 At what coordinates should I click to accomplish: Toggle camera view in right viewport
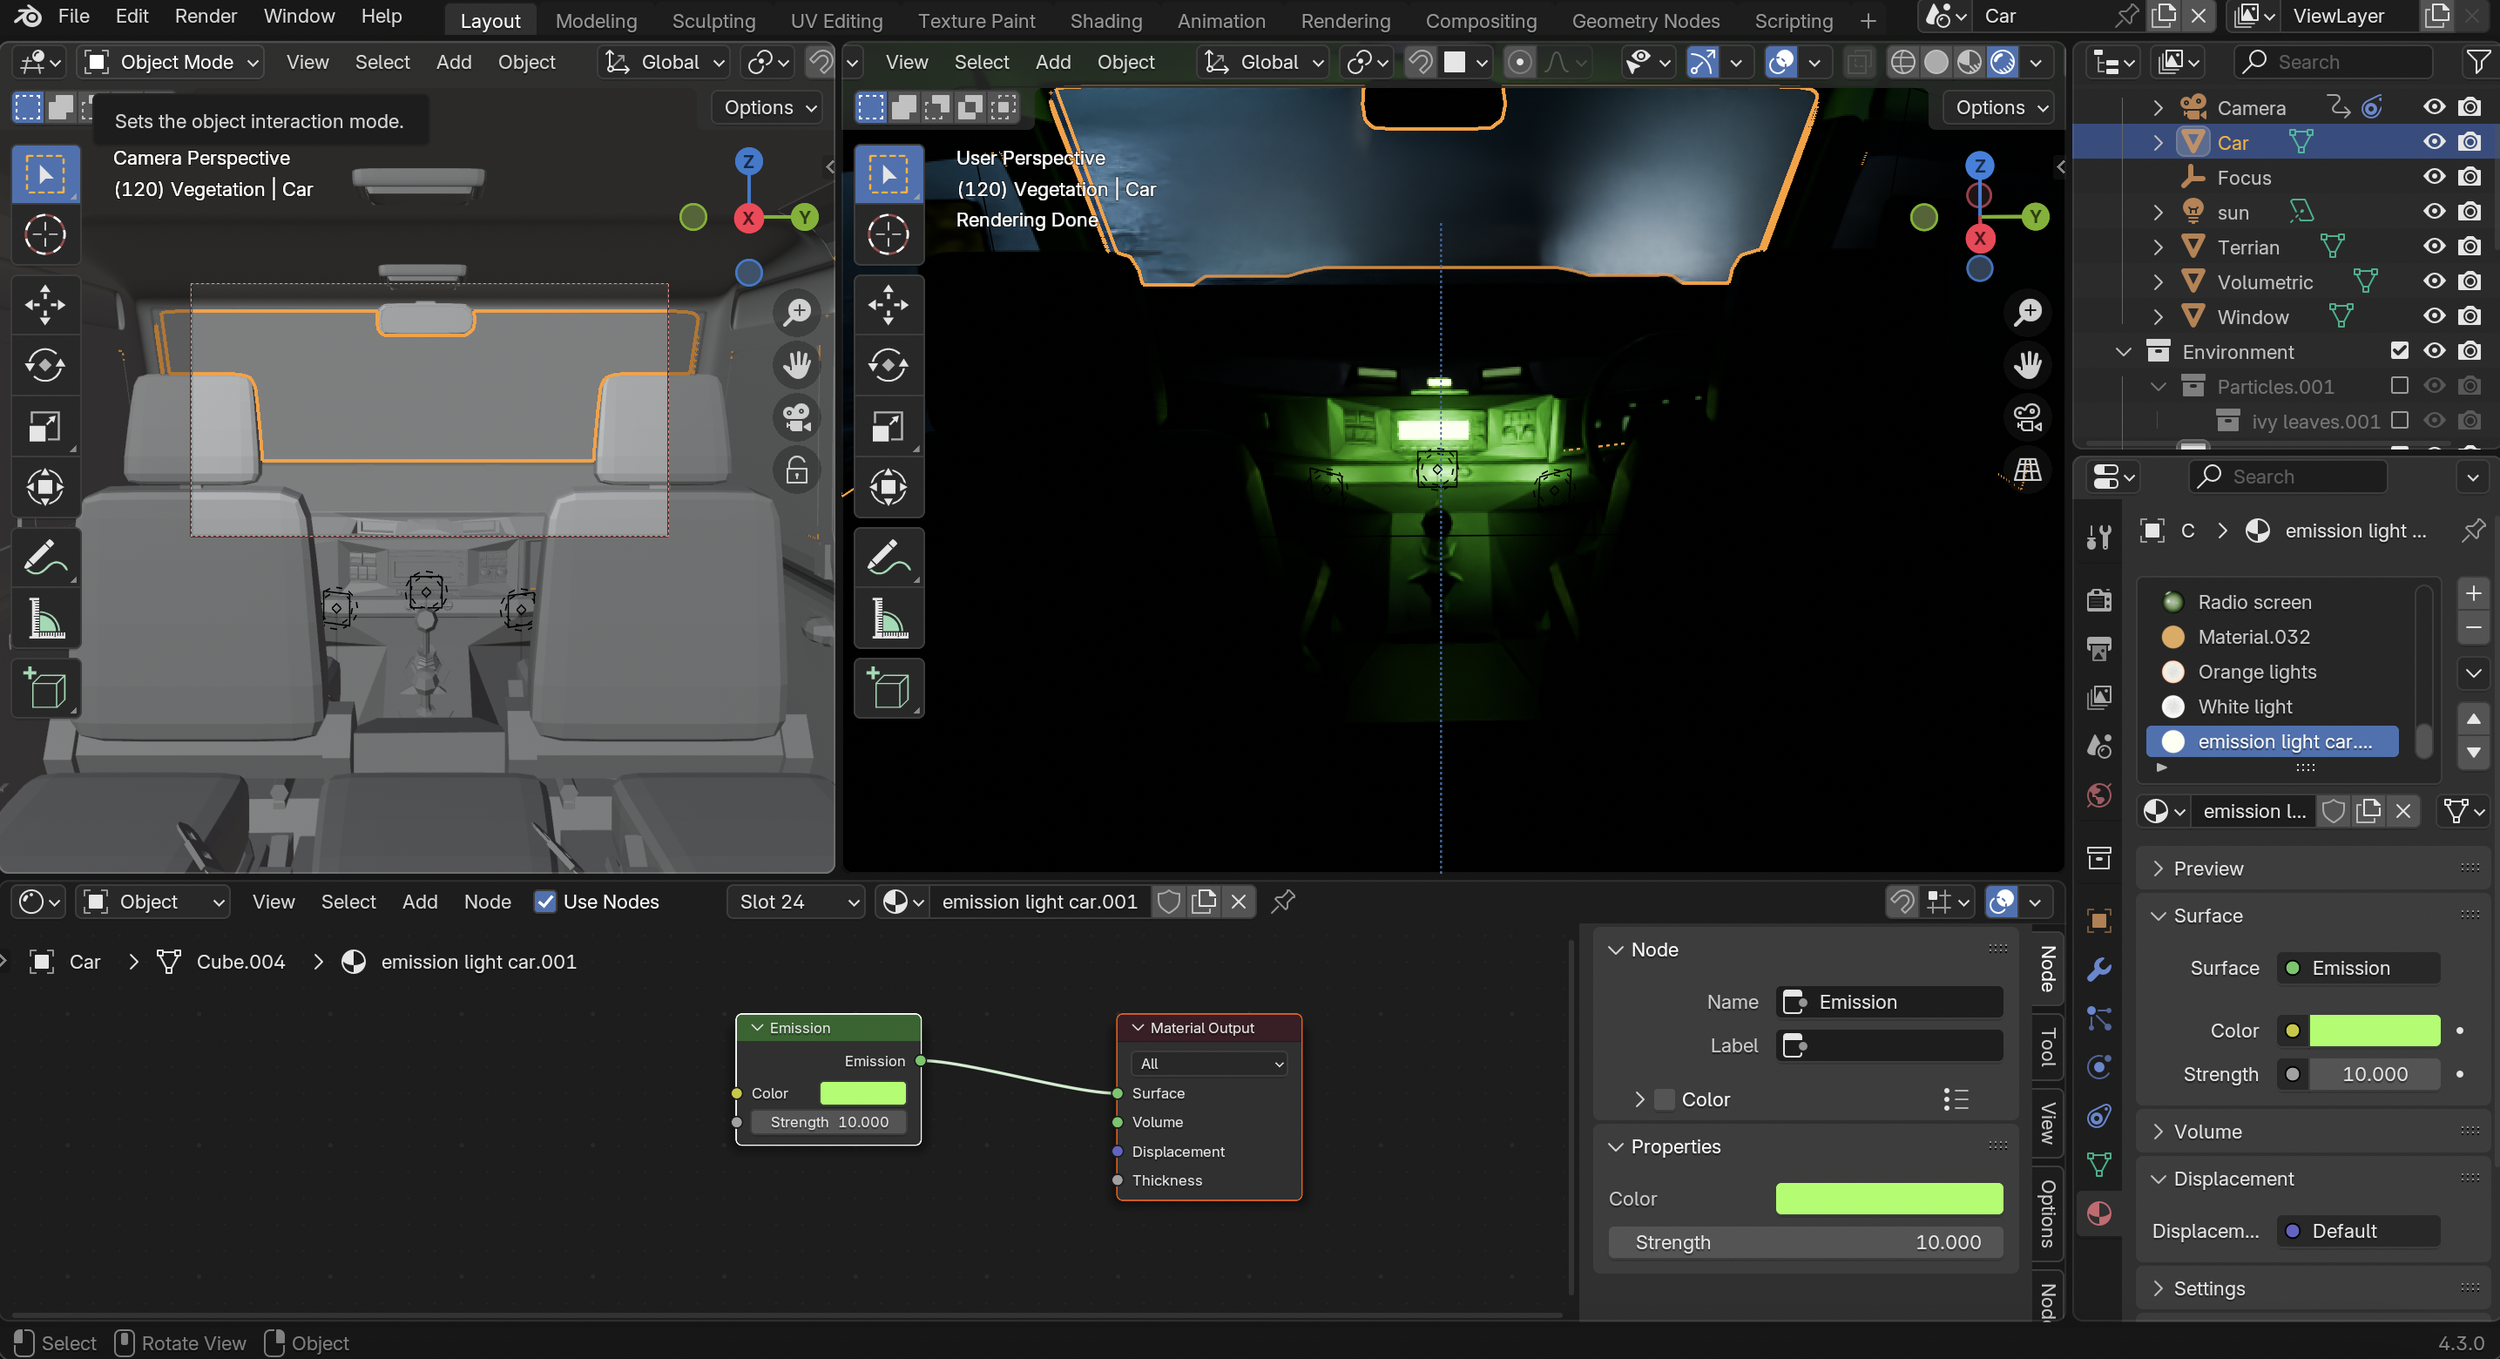coord(2028,418)
